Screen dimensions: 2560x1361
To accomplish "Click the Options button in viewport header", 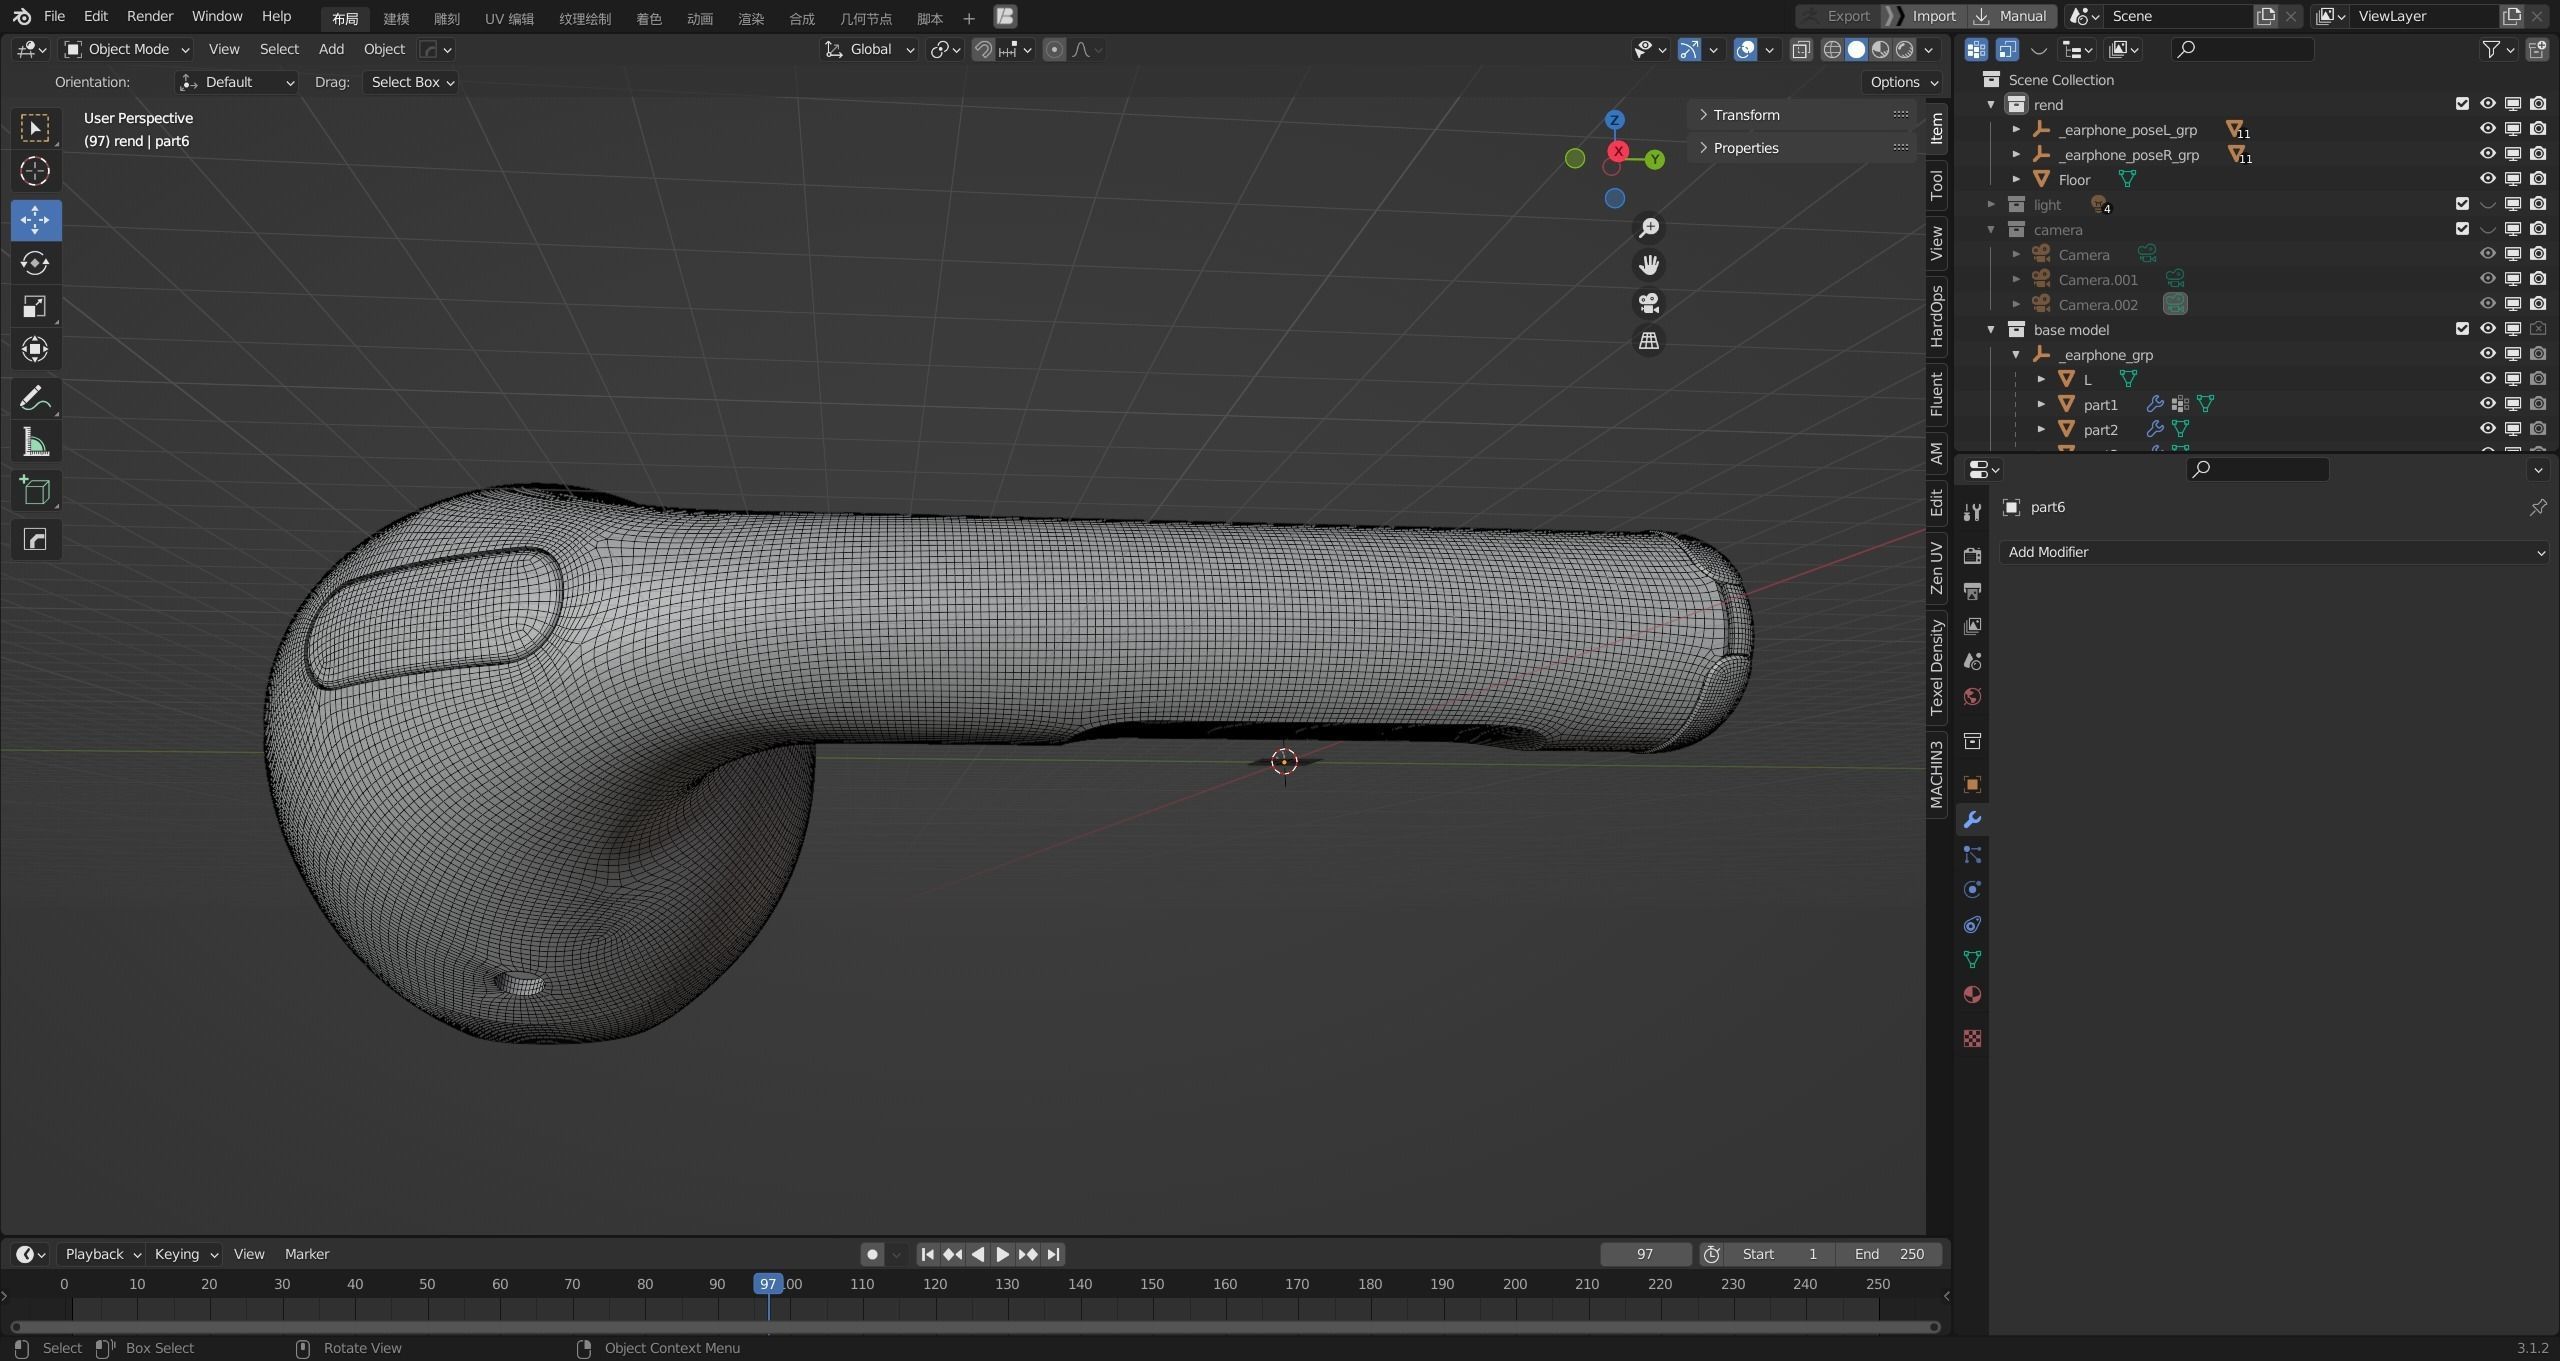I will [1903, 82].
